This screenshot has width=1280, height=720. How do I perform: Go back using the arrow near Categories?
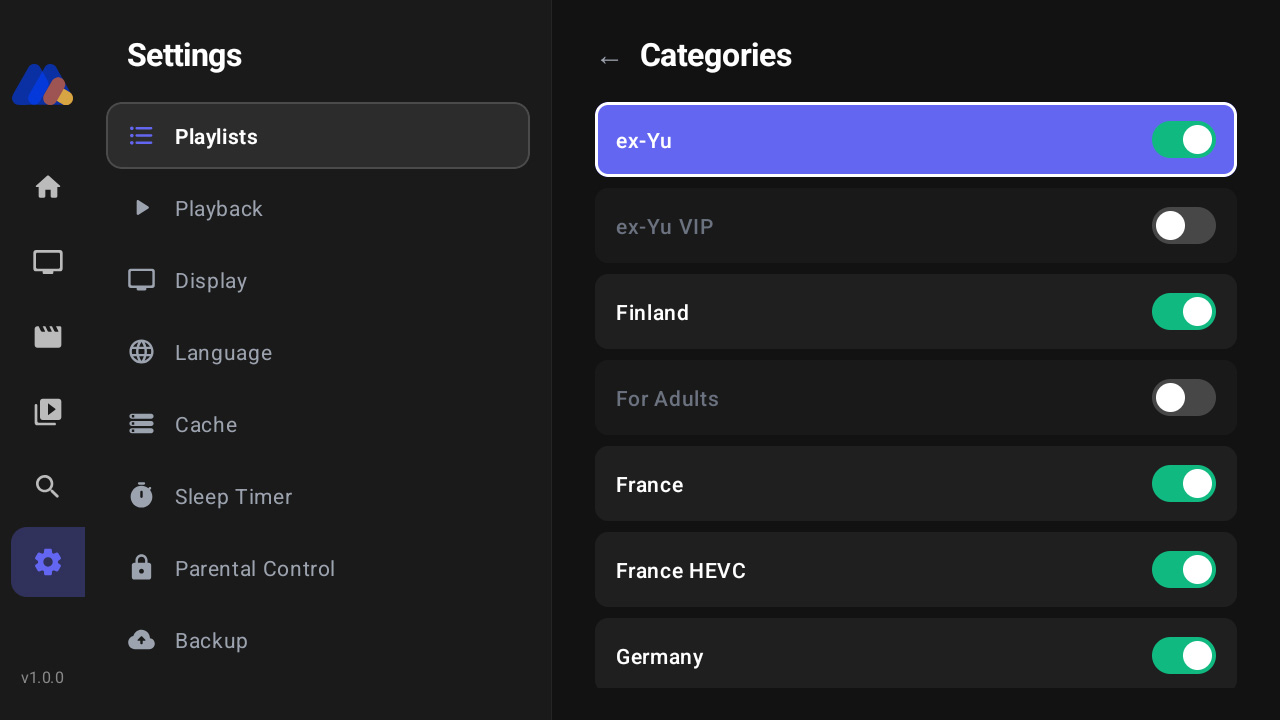[609, 59]
